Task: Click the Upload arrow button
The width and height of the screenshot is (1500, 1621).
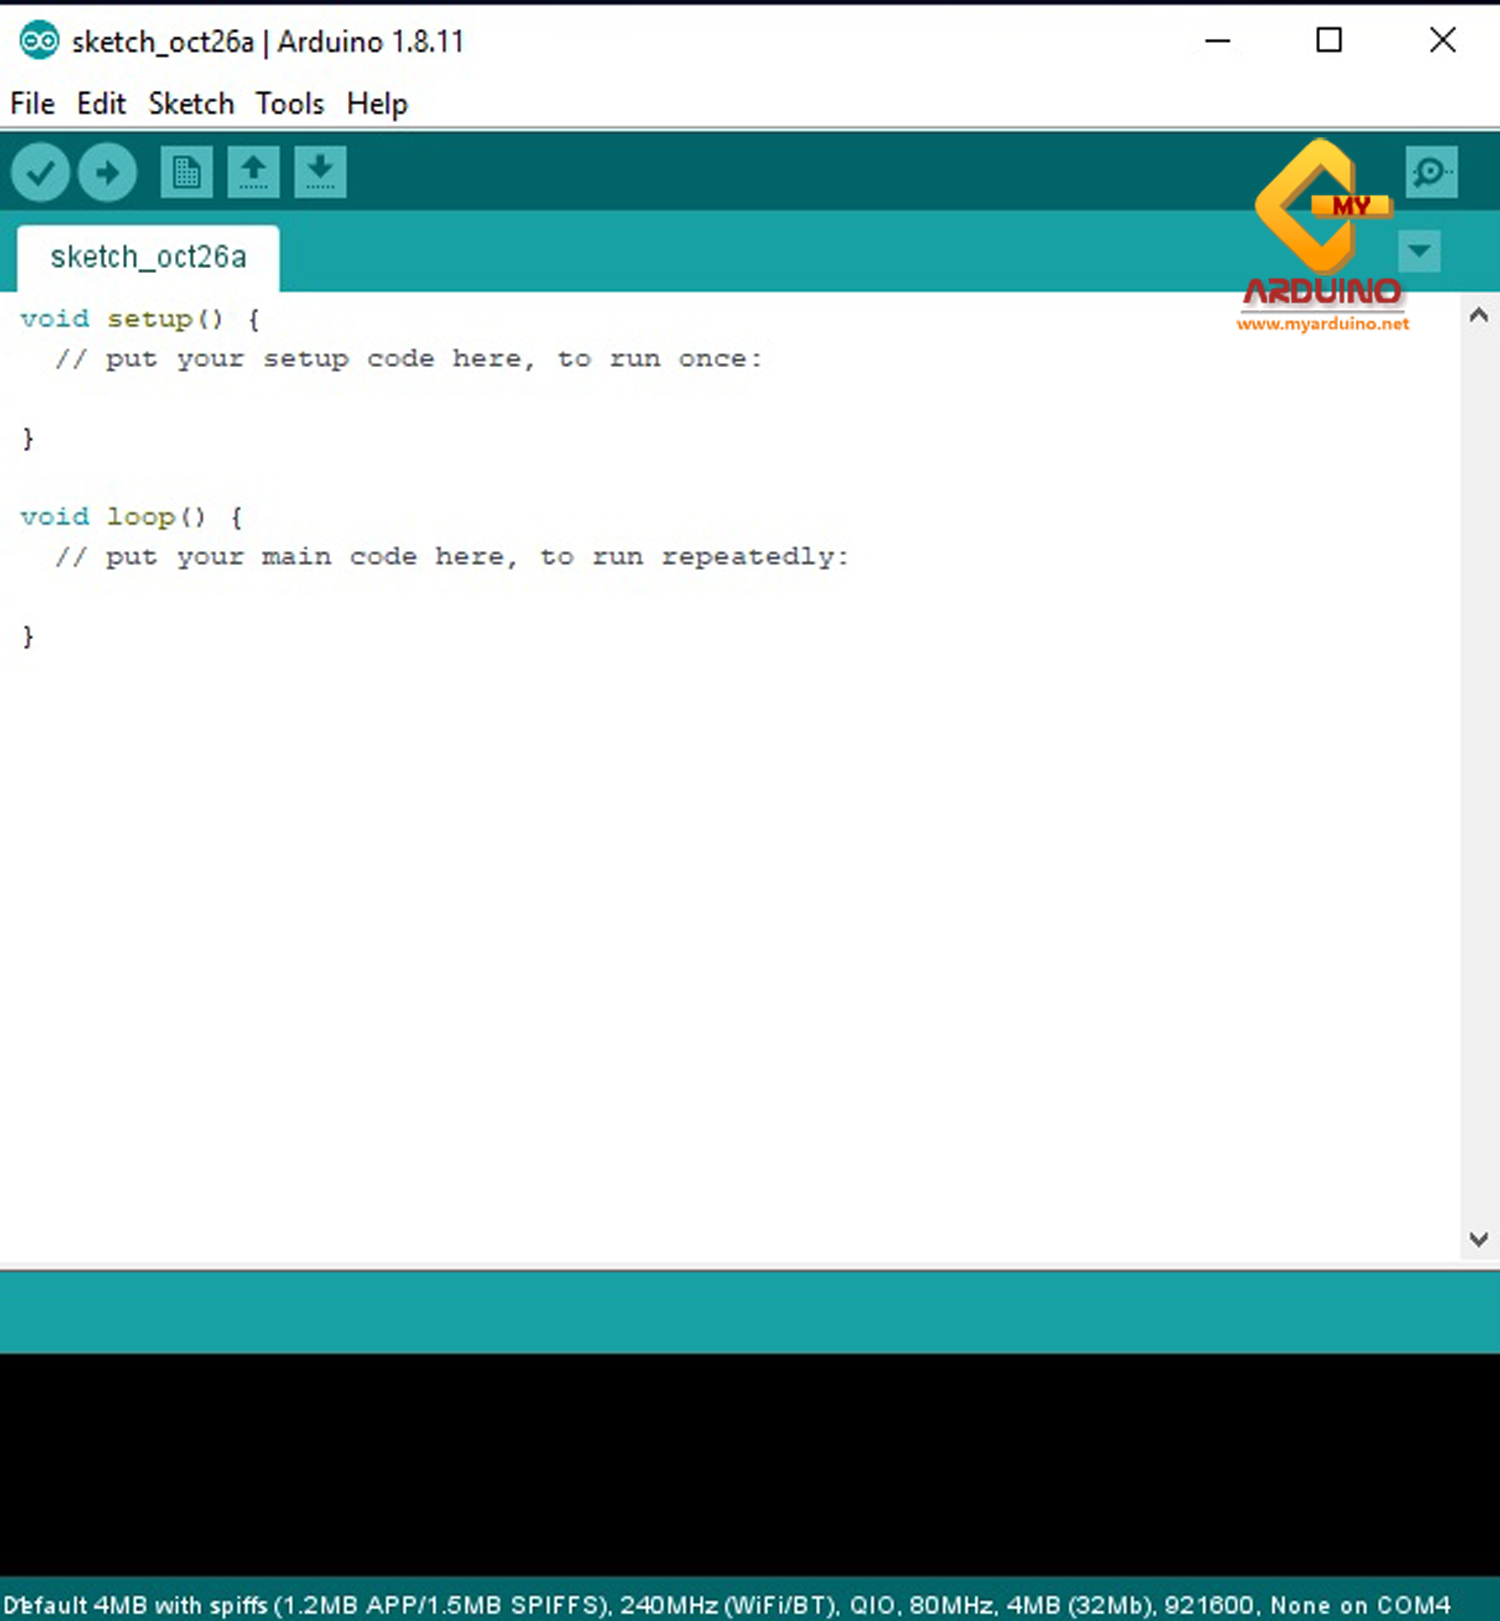Action: [x=107, y=173]
